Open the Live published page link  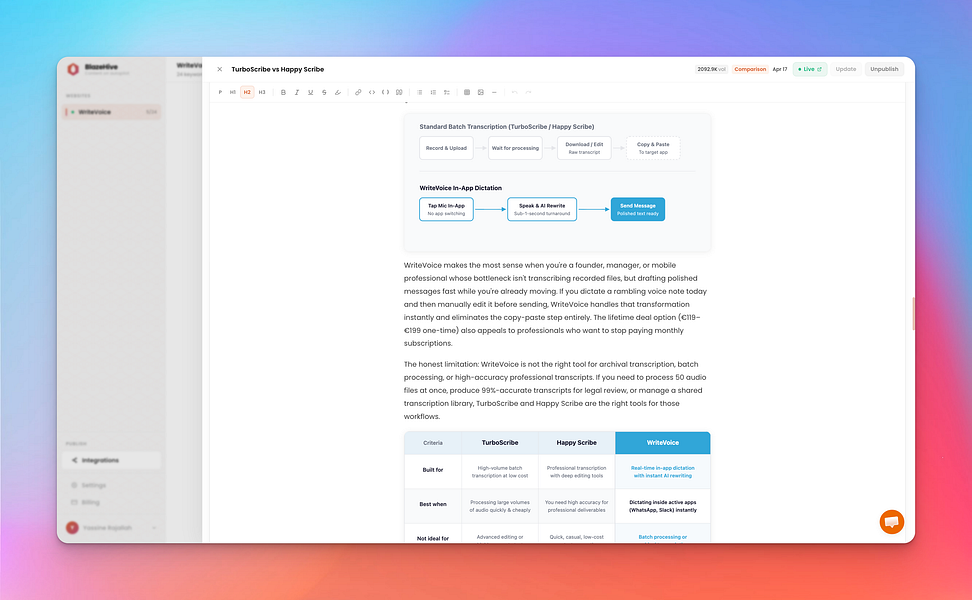810,69
